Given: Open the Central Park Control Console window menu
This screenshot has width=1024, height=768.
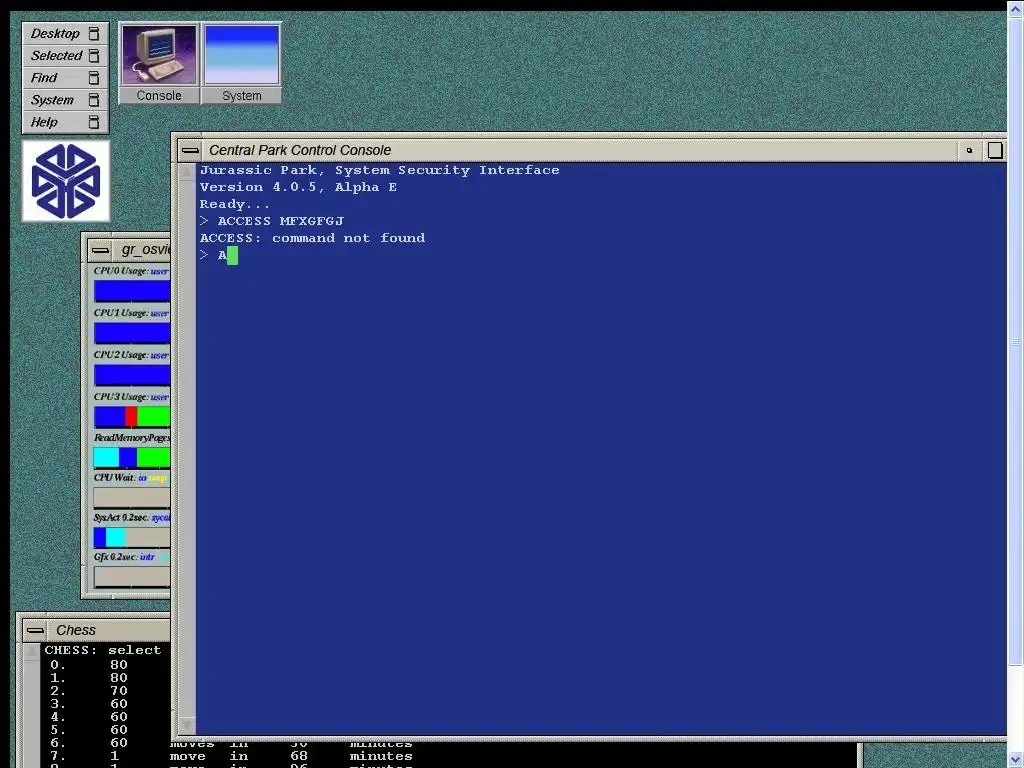Looking at the screenshot, I should click(x=190, y=150).
